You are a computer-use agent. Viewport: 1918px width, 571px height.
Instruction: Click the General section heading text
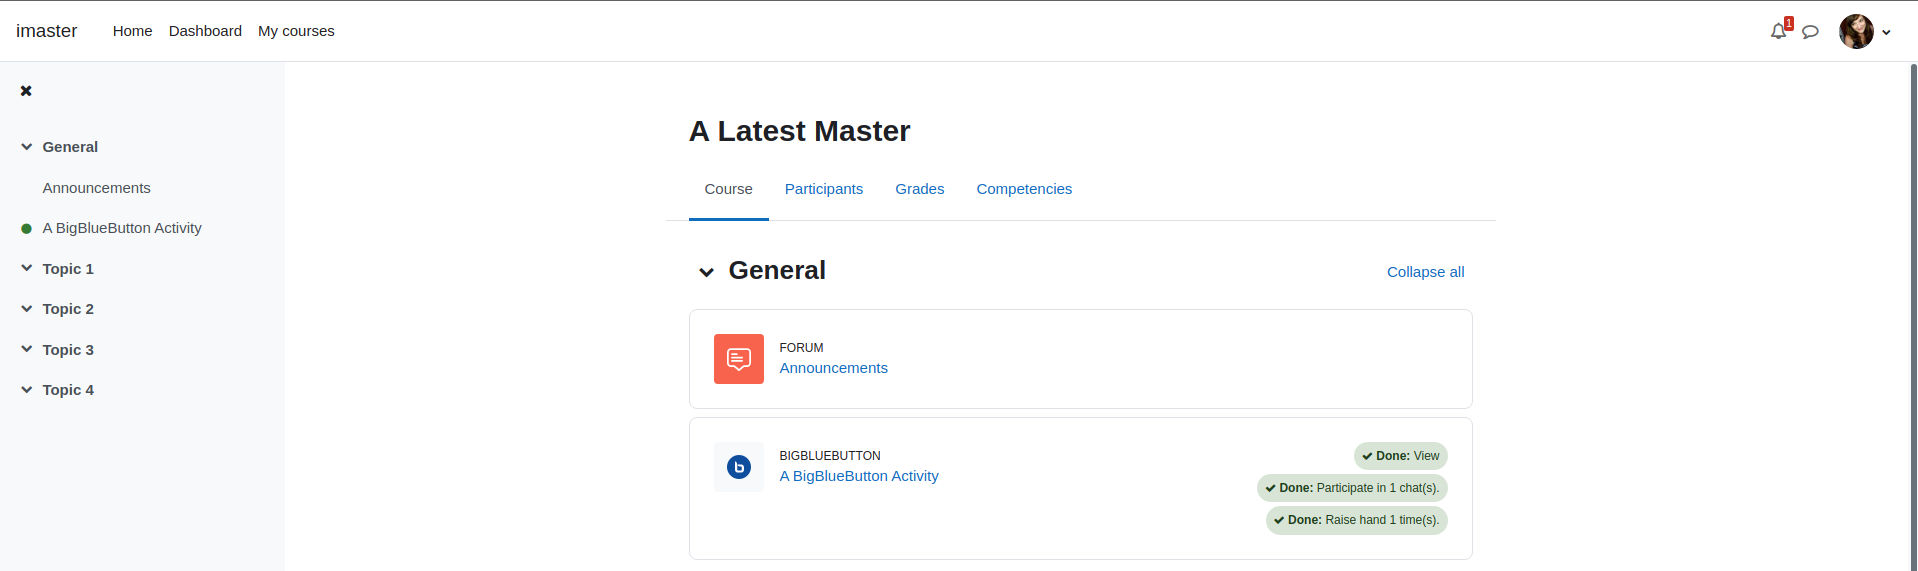tap(777, 271)
